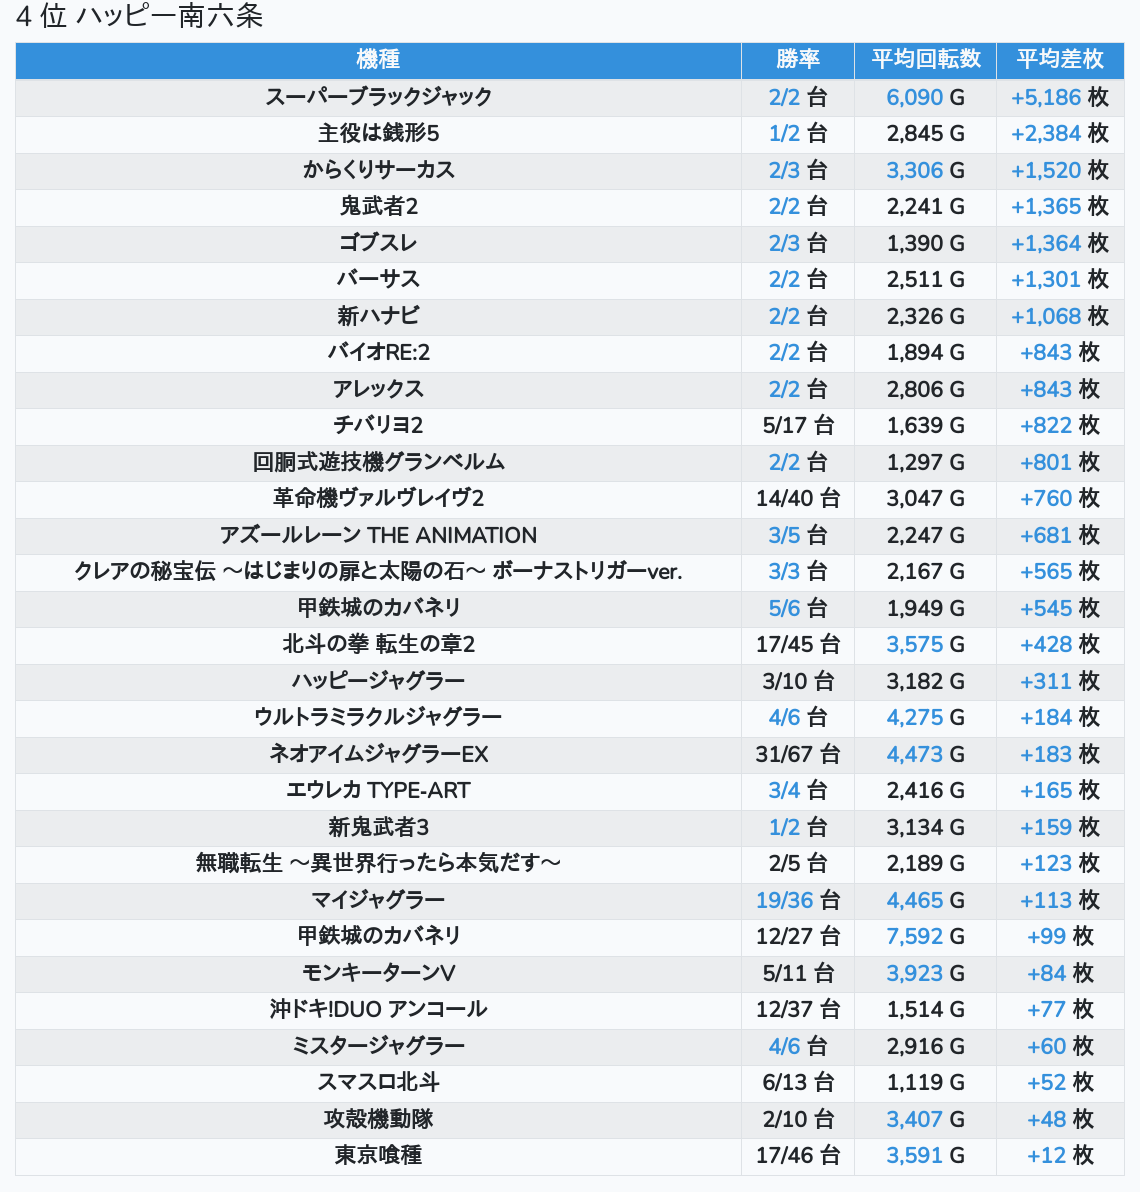Screen dimensions: 1140x1192
Task: Click the 平均回転数 column header
Action: [925, 60]
